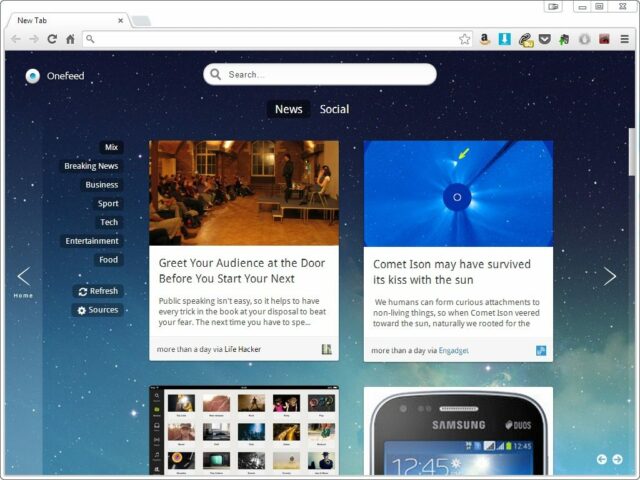
Task: Navigate Home with left chevron arrow
Action: point(23,277)
